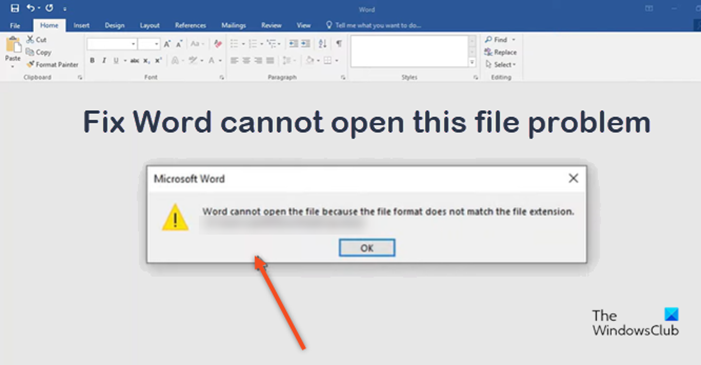Click the Select cursor icon in Editing
This screenshot has width=701, height=365.
(x=489, y=64)
